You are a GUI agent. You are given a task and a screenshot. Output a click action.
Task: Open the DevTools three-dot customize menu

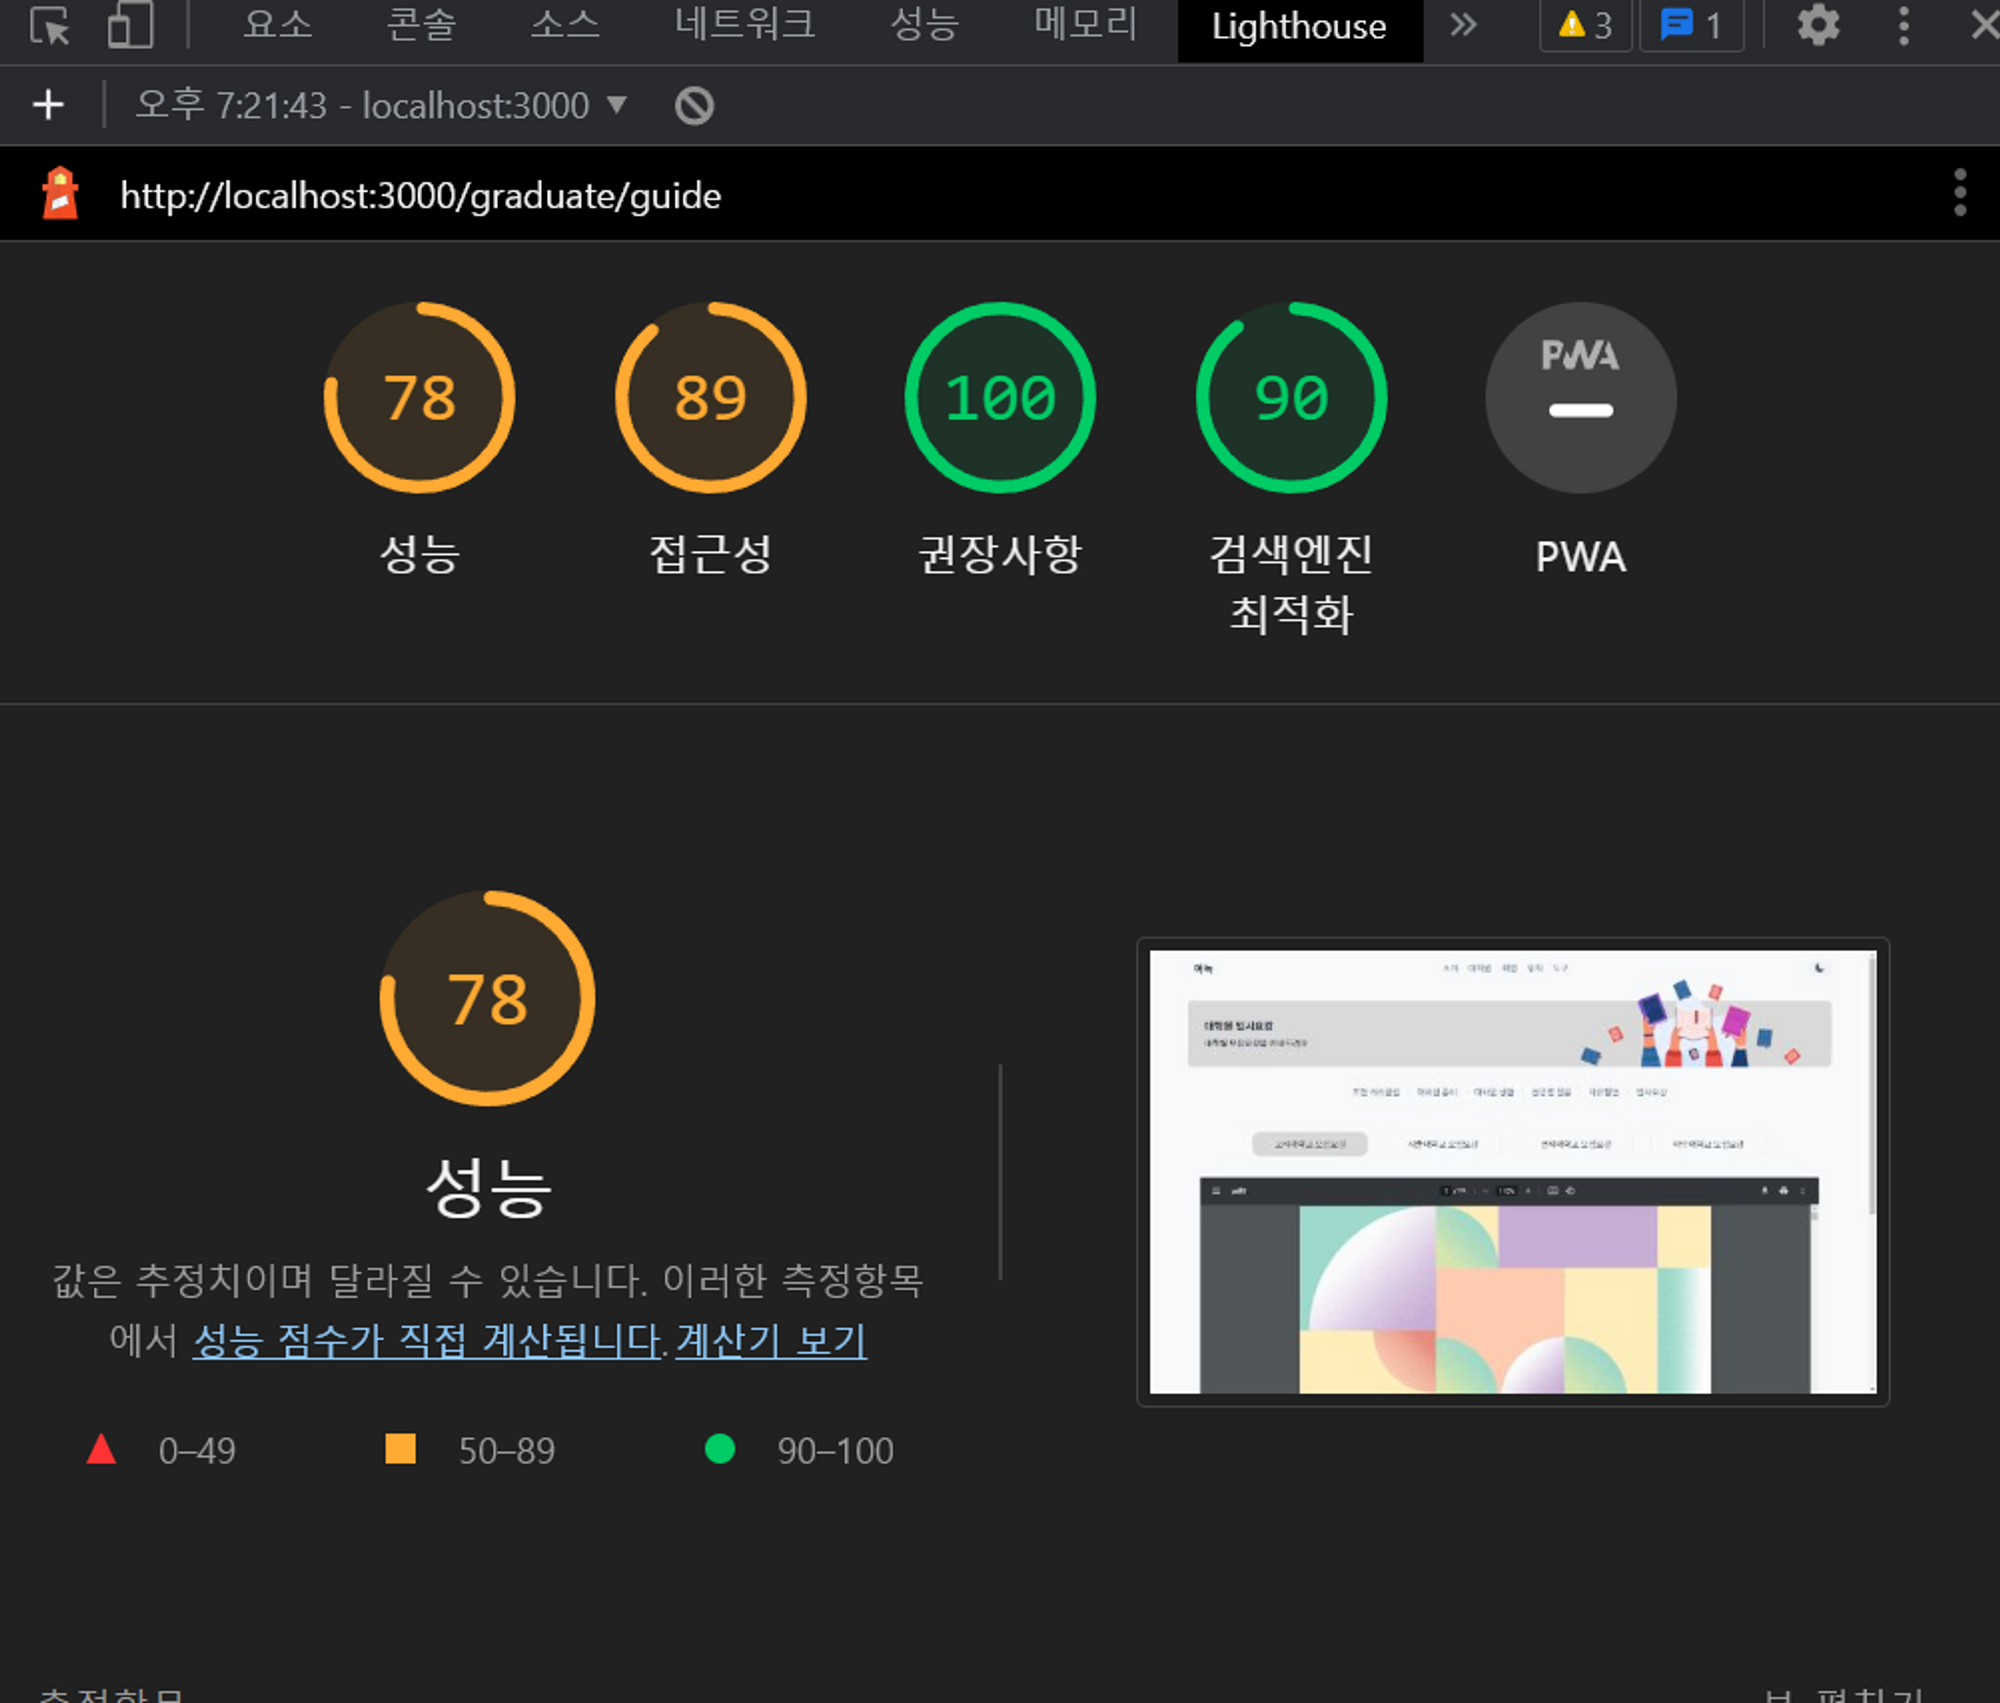(1903, 26)
